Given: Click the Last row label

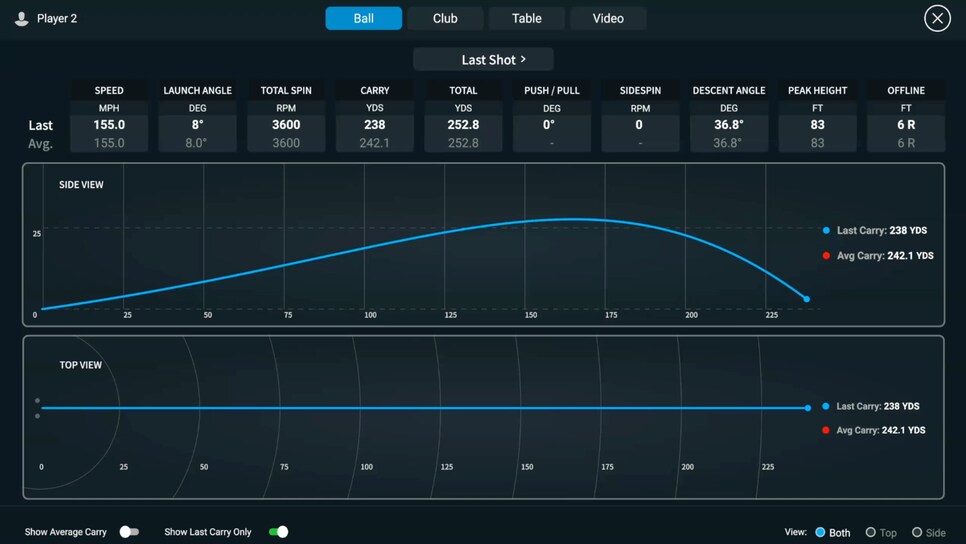Looking at the screenshot, I should (41, 126).
